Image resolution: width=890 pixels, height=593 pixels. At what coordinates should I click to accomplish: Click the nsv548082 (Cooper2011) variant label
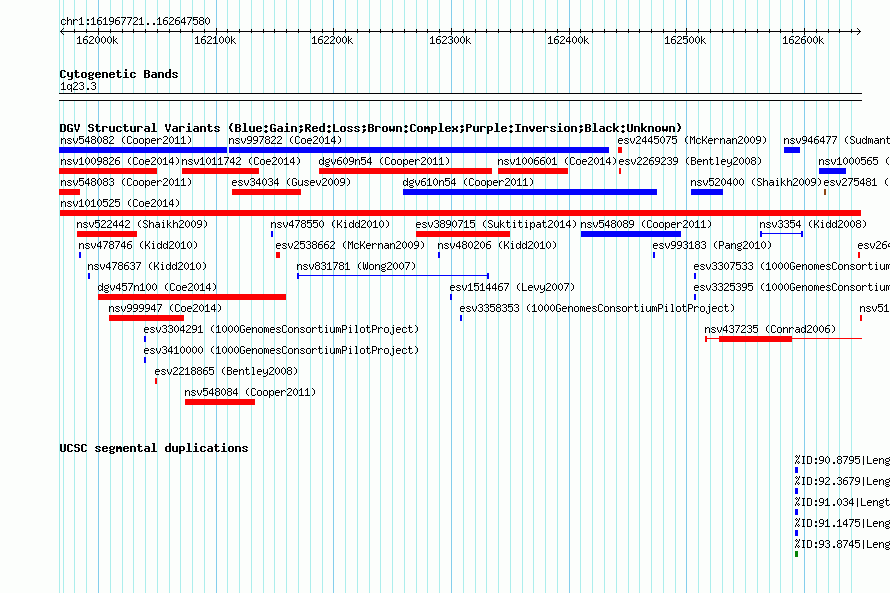point(126,140)
